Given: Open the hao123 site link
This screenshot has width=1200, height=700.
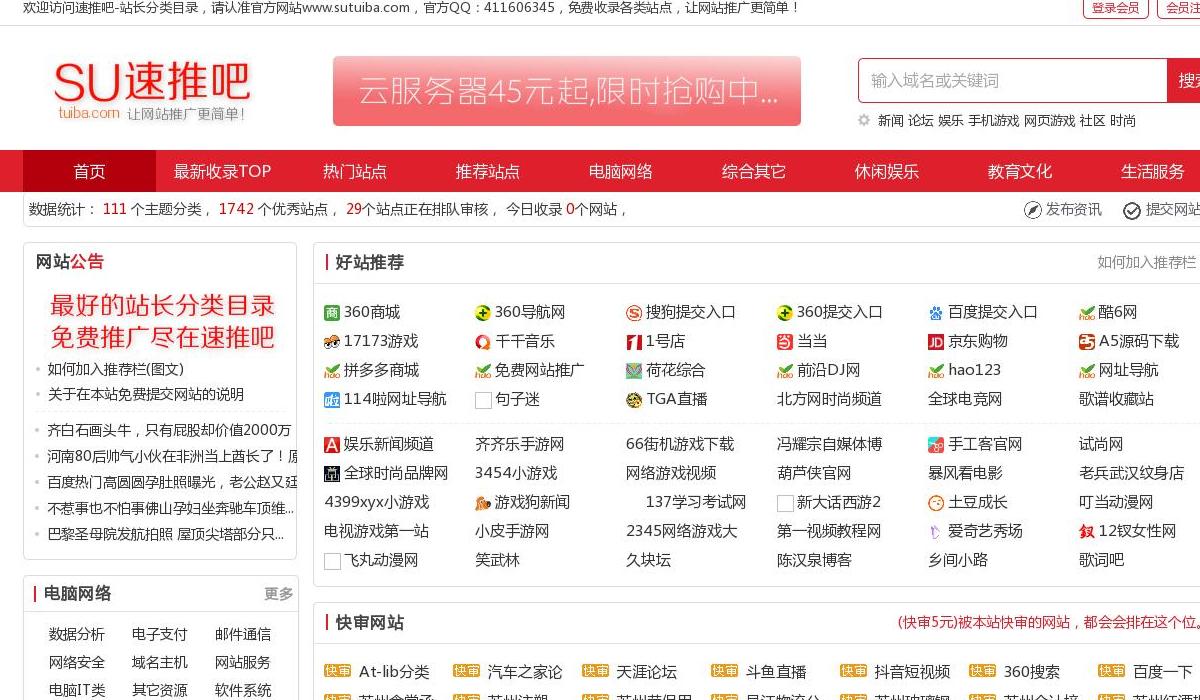Looking at the screenshot, I should pos(974,370).
